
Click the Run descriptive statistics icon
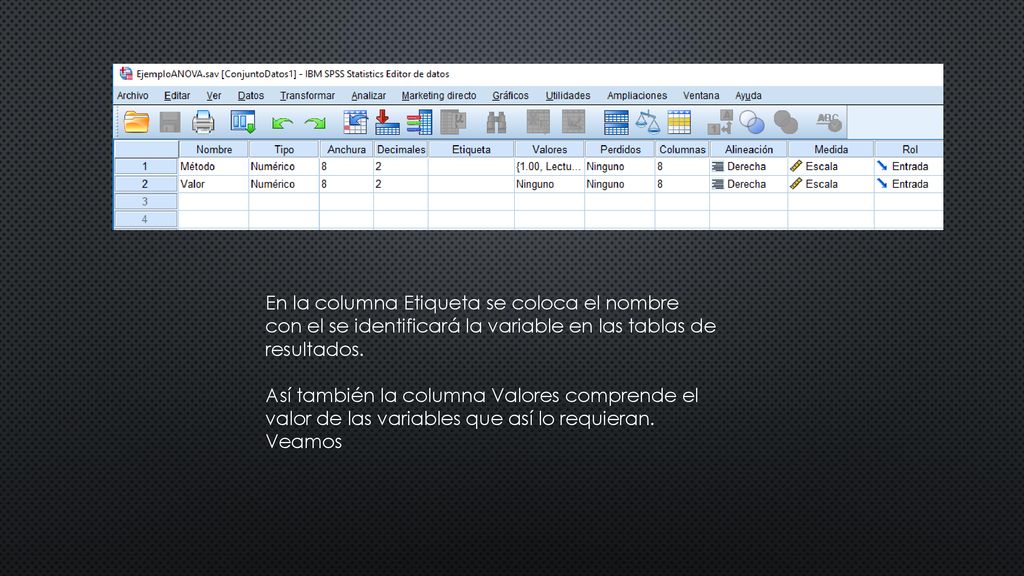(x=453, y=122)
